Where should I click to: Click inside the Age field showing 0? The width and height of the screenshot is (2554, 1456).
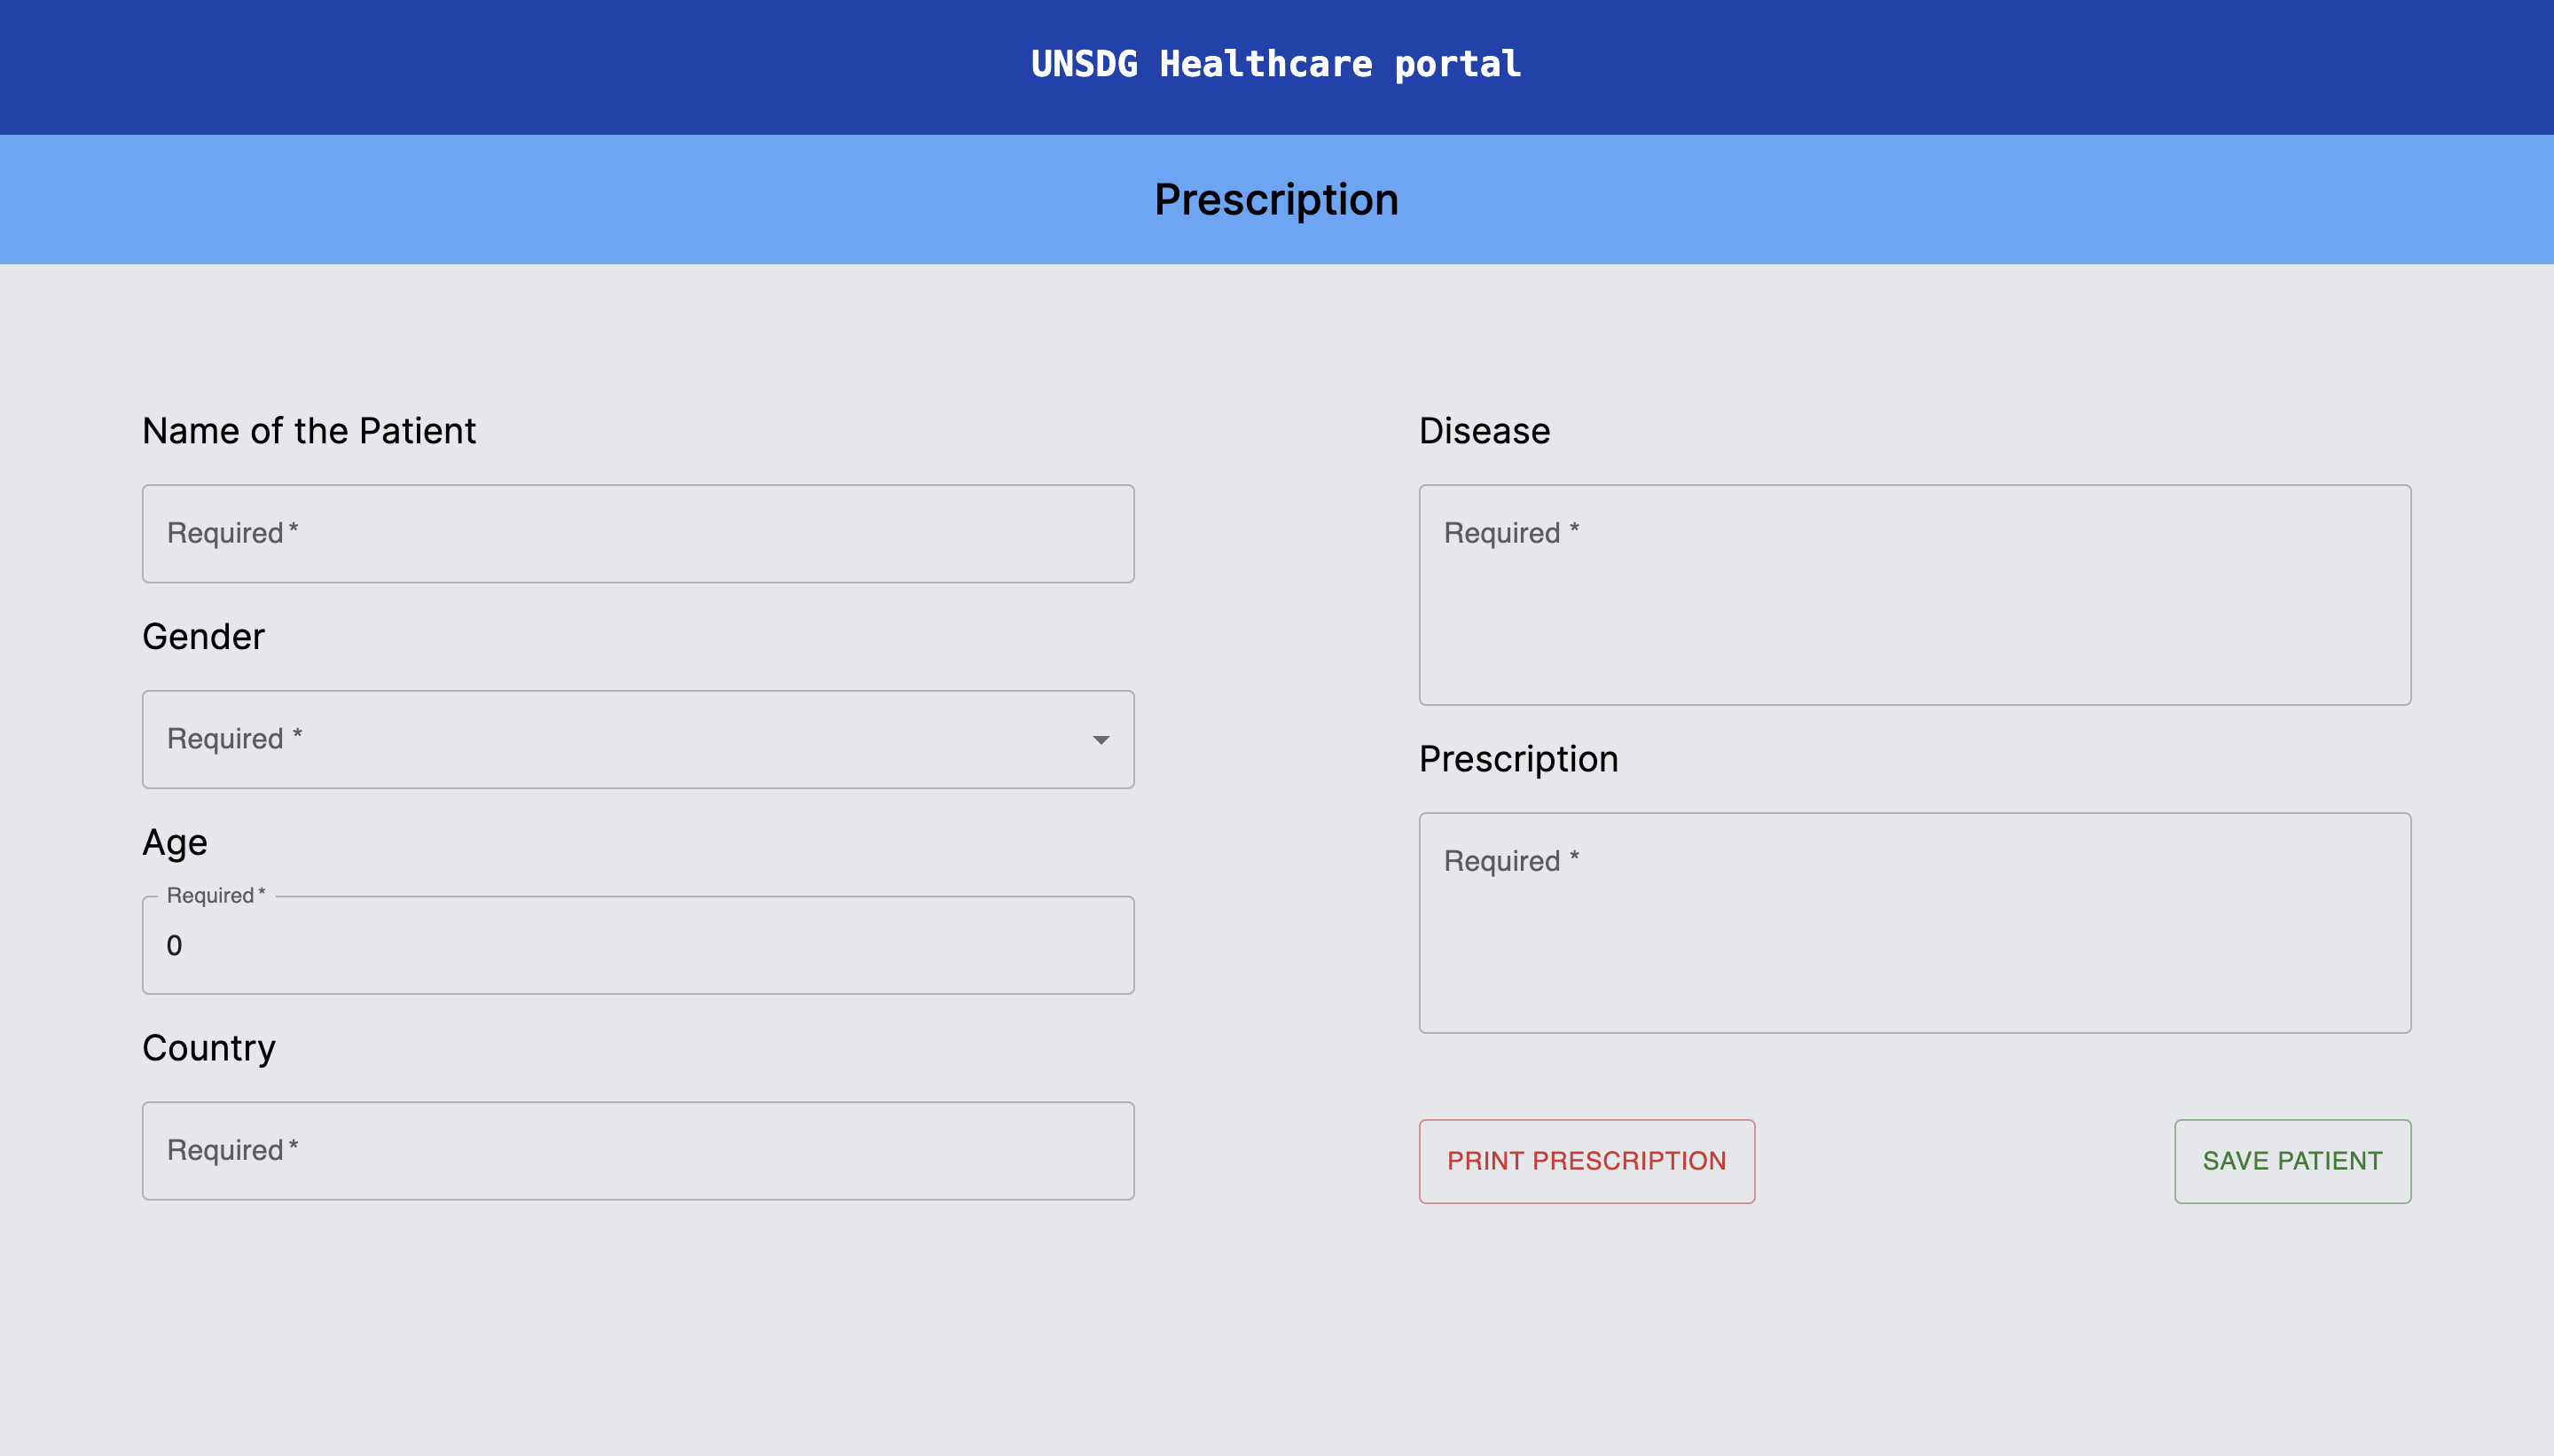tap(637, 944)
